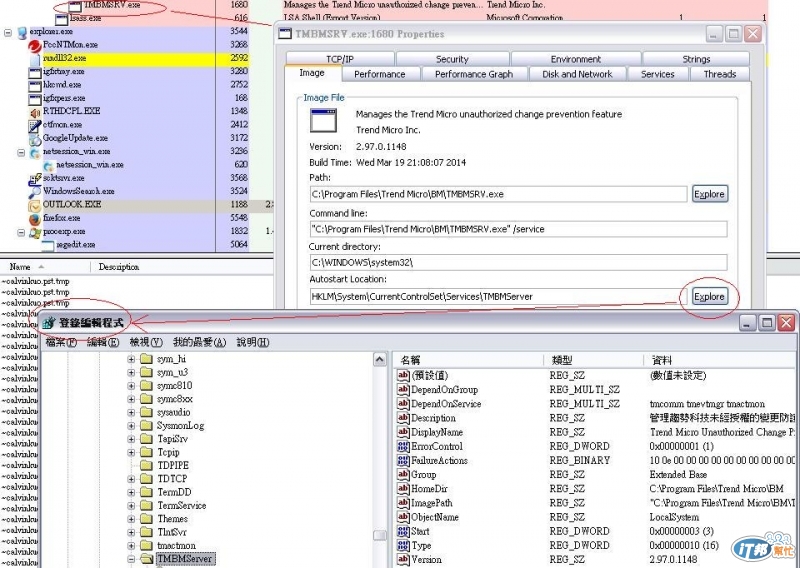Open the 說明(H) menu in Registry Editor

tap(253, 342)
